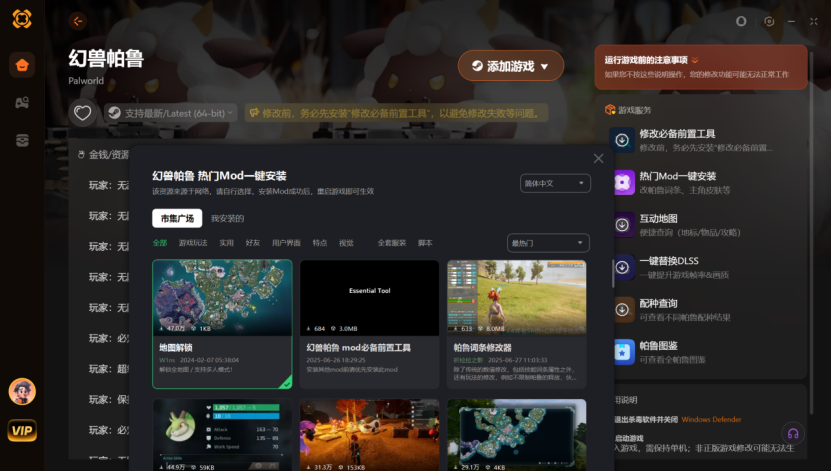The height and width of the screenshot is (471, 831).
Task: Open the campfire scene mod thumbnail
Action: coord(369,435)
